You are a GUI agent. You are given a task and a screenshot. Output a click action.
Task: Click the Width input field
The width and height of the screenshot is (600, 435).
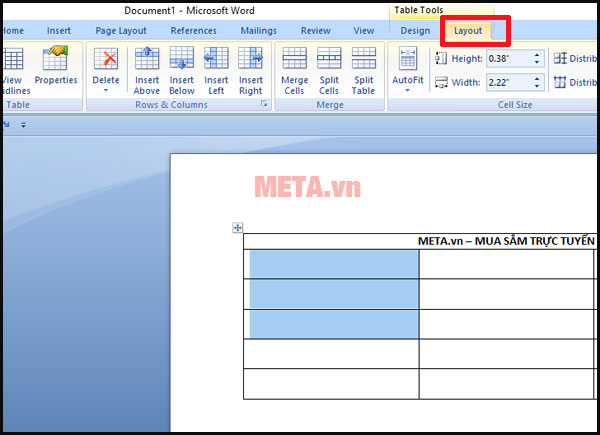click(509, 83)
